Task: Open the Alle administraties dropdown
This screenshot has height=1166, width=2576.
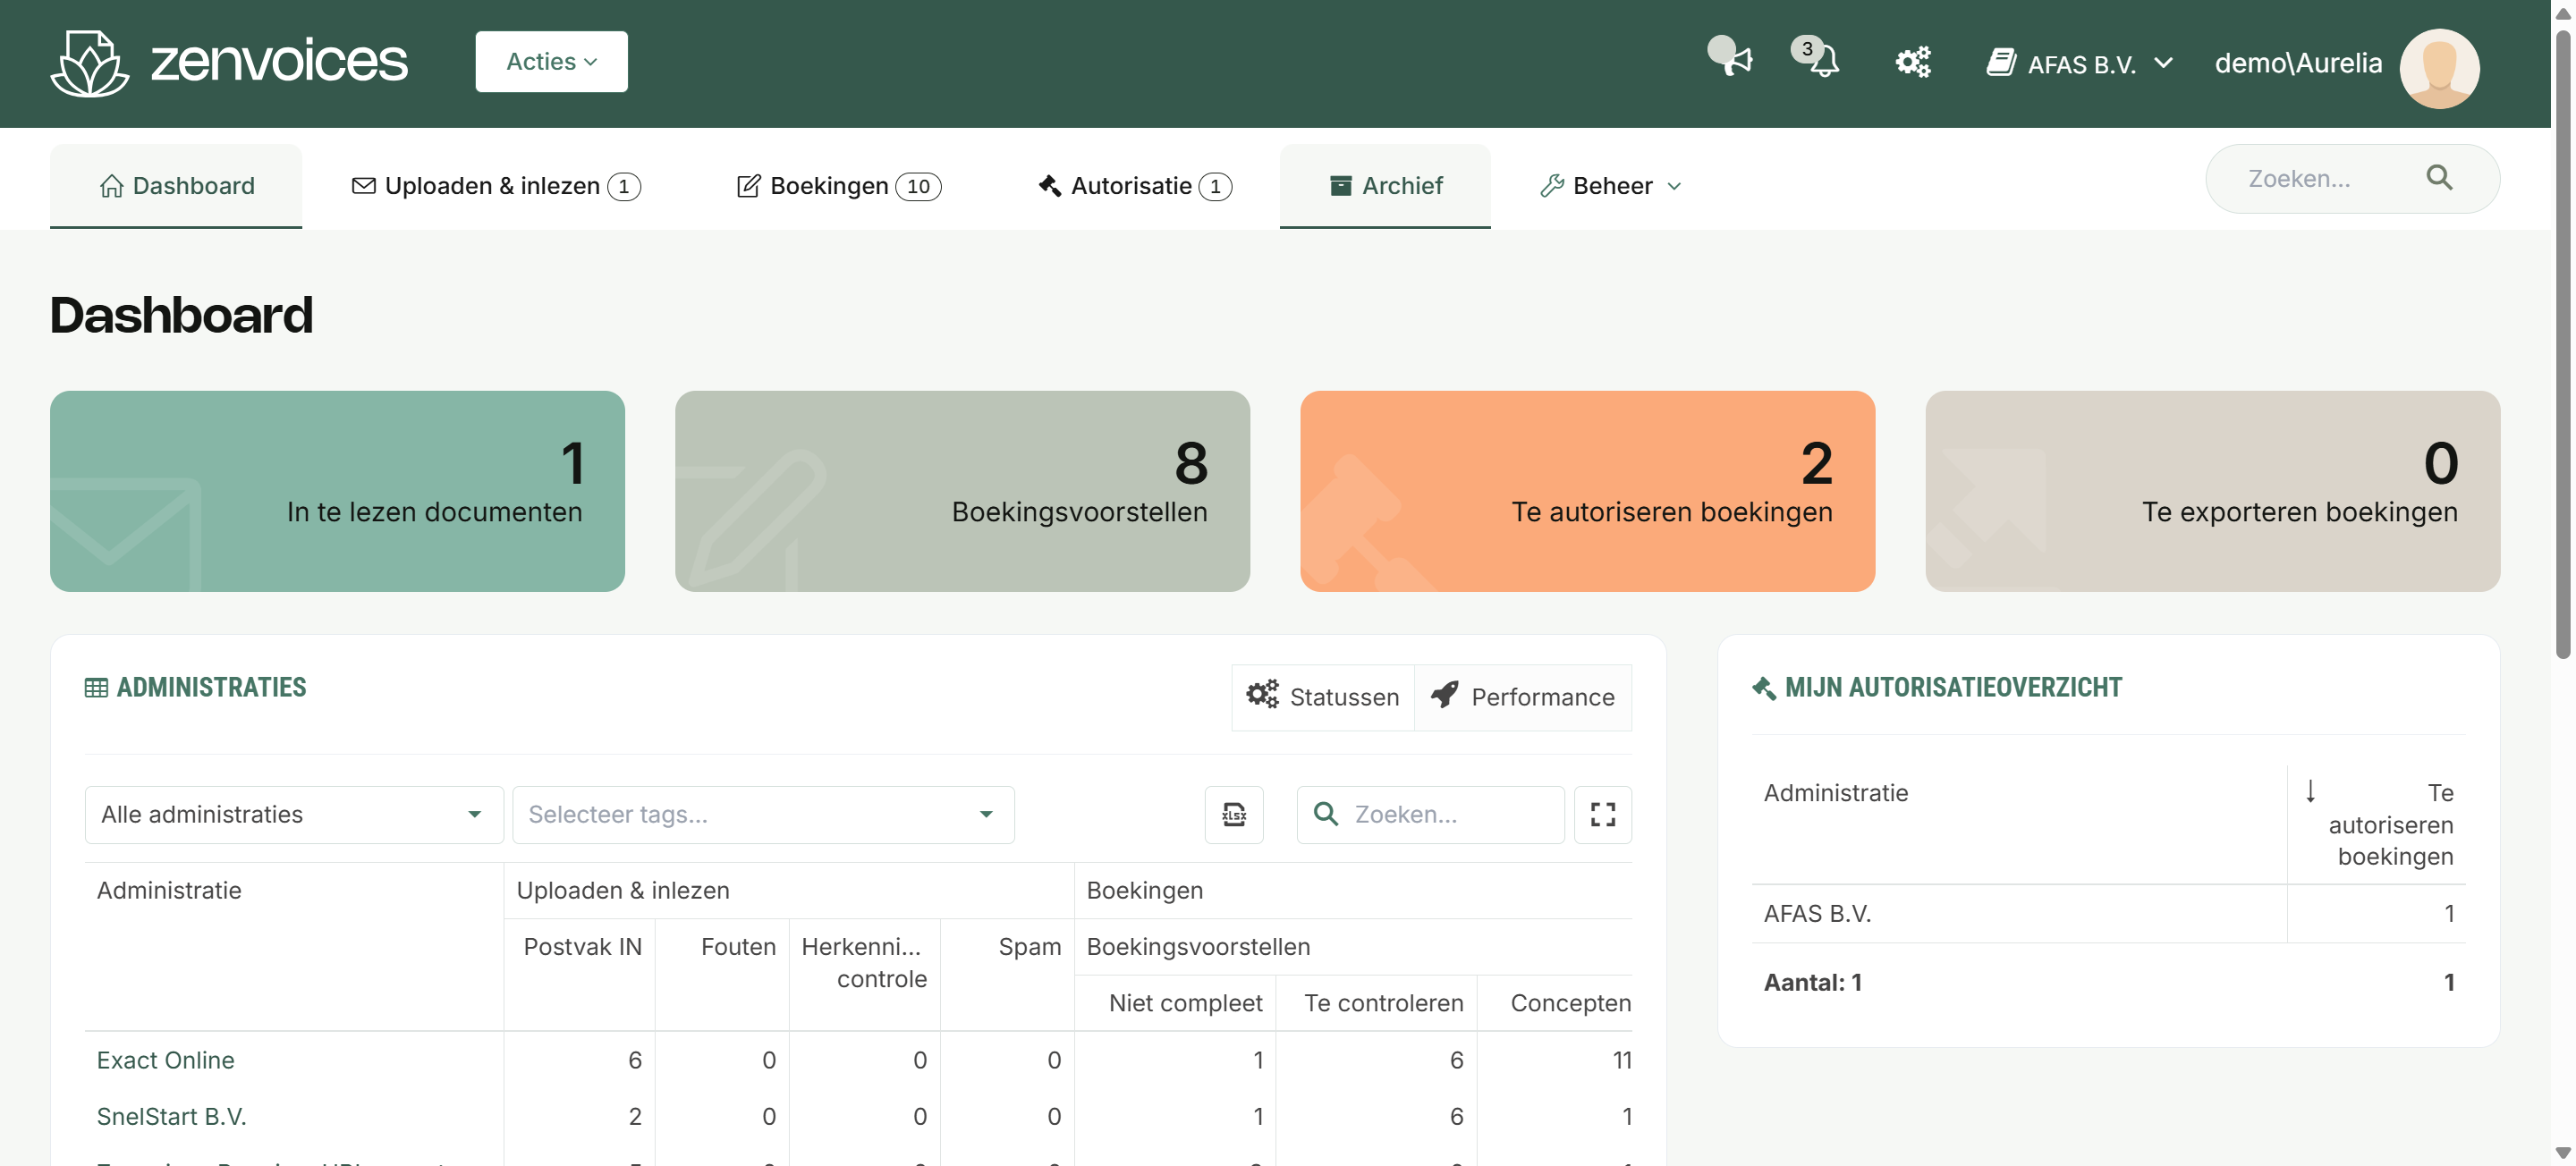Action: click(293, 814)
